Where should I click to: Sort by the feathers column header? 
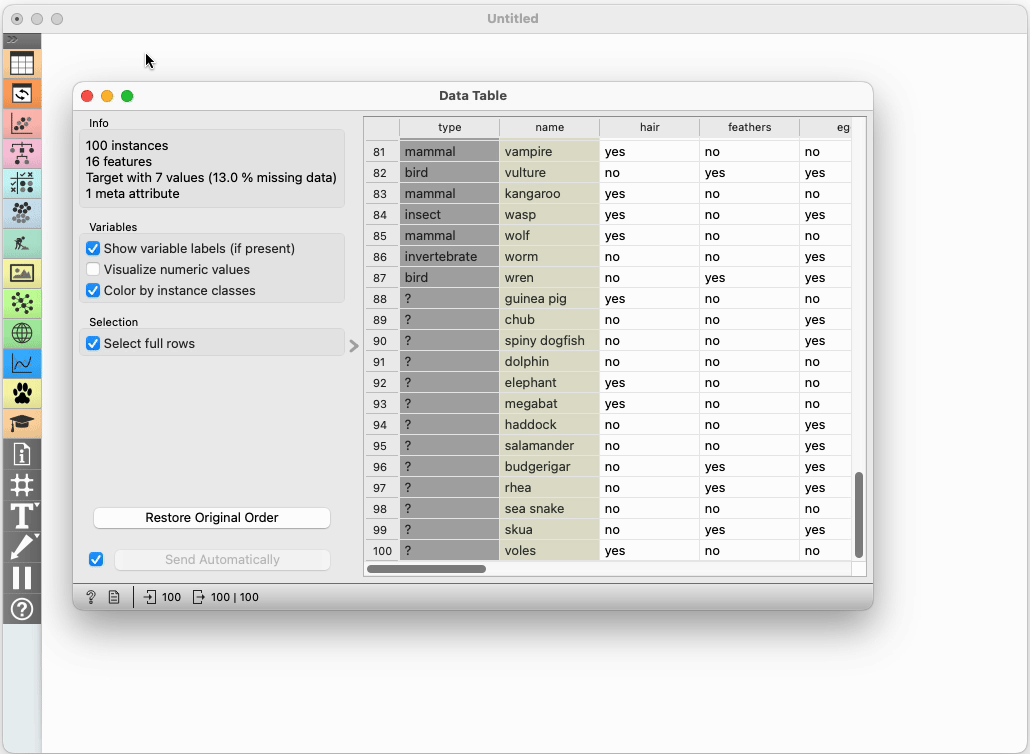(749, 127)
